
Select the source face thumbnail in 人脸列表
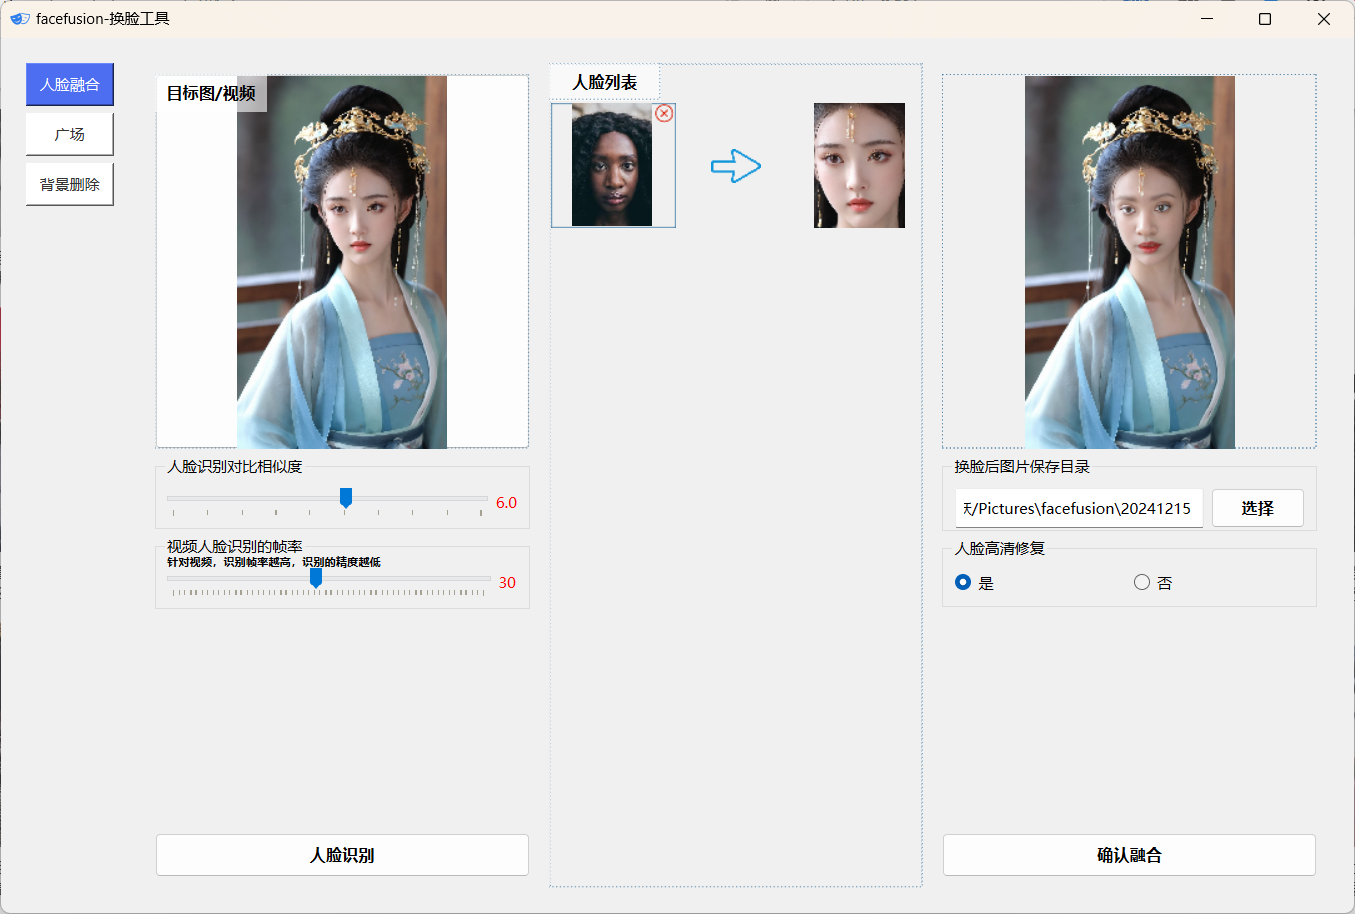(612, 166)
